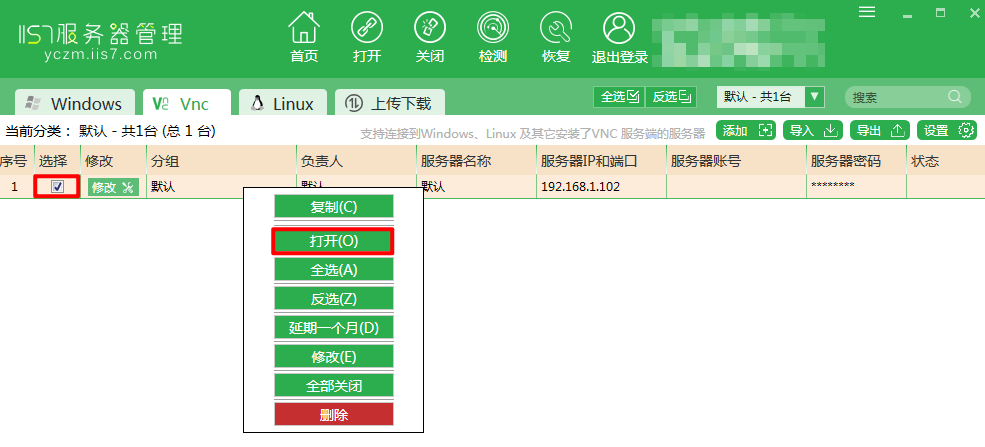Click the 退出登录 logout user icon
Screen dimensions: 985x447
pyautogui.click(x=620, y=28)
